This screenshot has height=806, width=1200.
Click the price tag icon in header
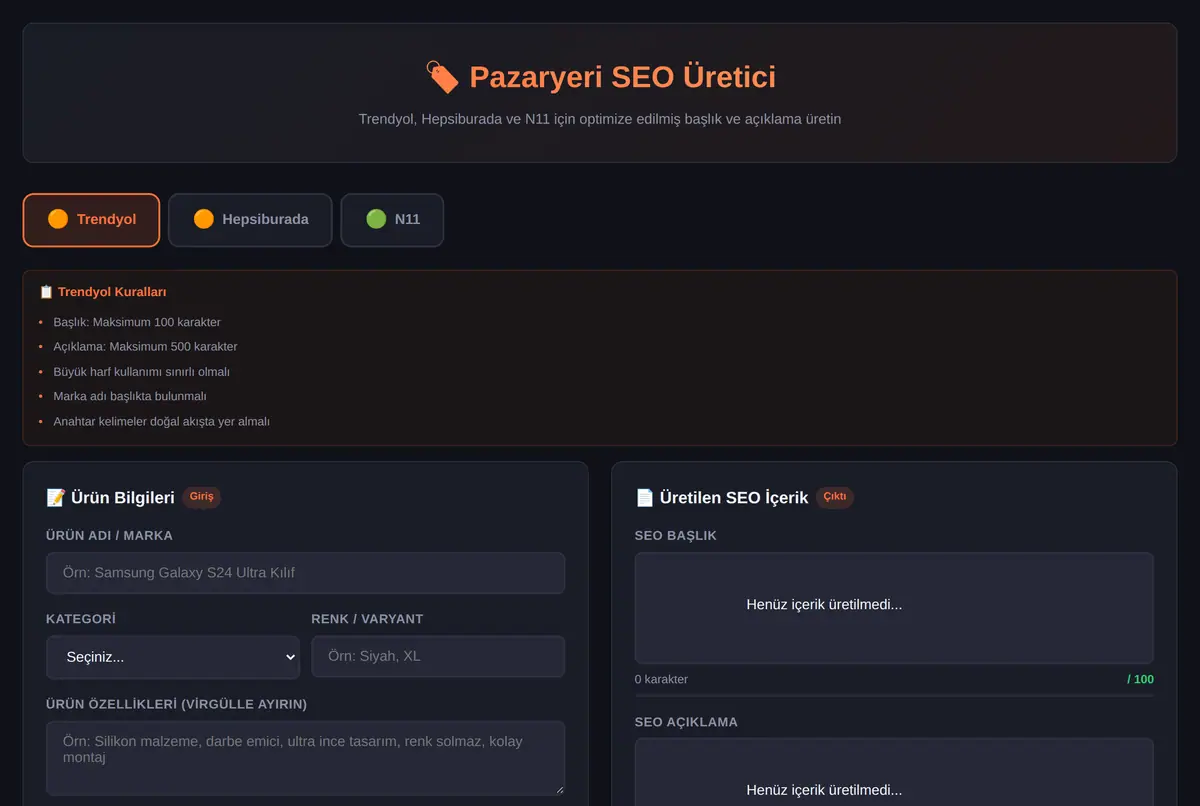[x=441, y=77]
